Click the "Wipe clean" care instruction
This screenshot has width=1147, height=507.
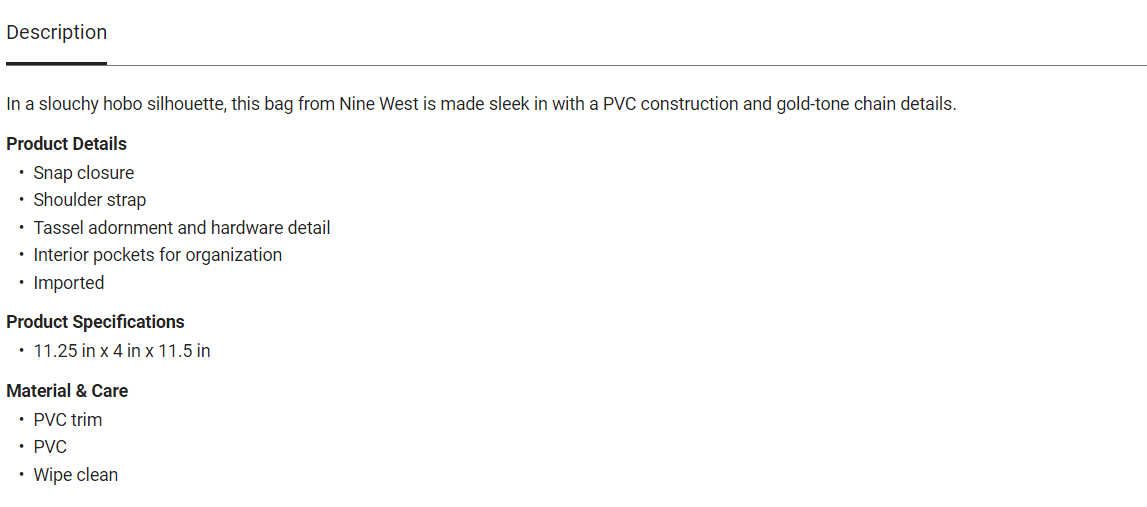(75, 475)
